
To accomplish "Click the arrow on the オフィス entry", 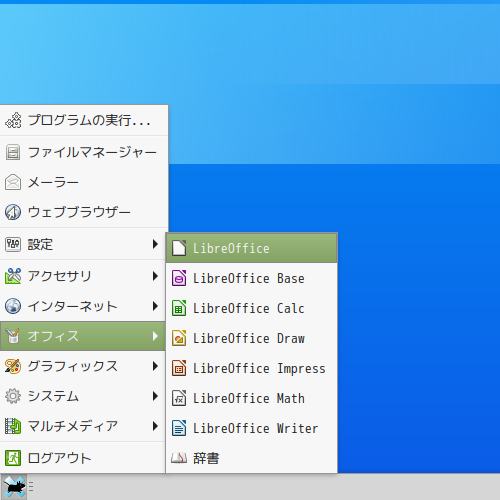I will [155, 336].
